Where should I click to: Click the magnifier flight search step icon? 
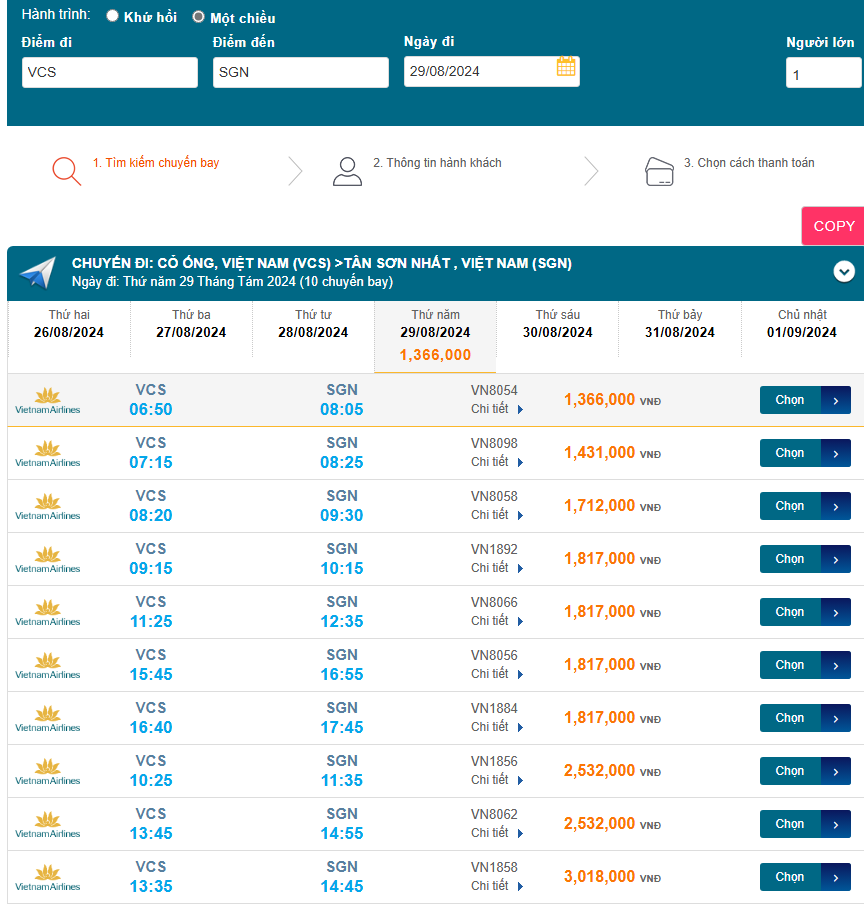[x=66, y=171]
